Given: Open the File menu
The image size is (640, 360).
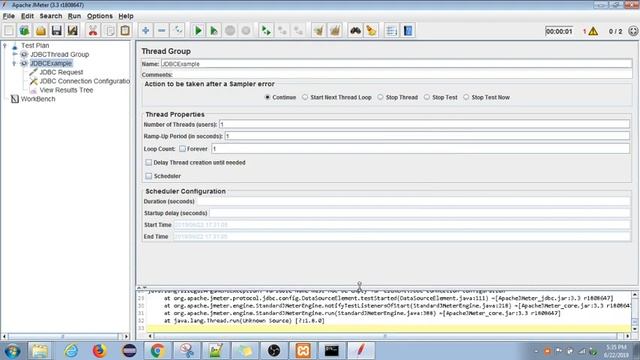Looking at the screenshot, I should coord(9,16).
